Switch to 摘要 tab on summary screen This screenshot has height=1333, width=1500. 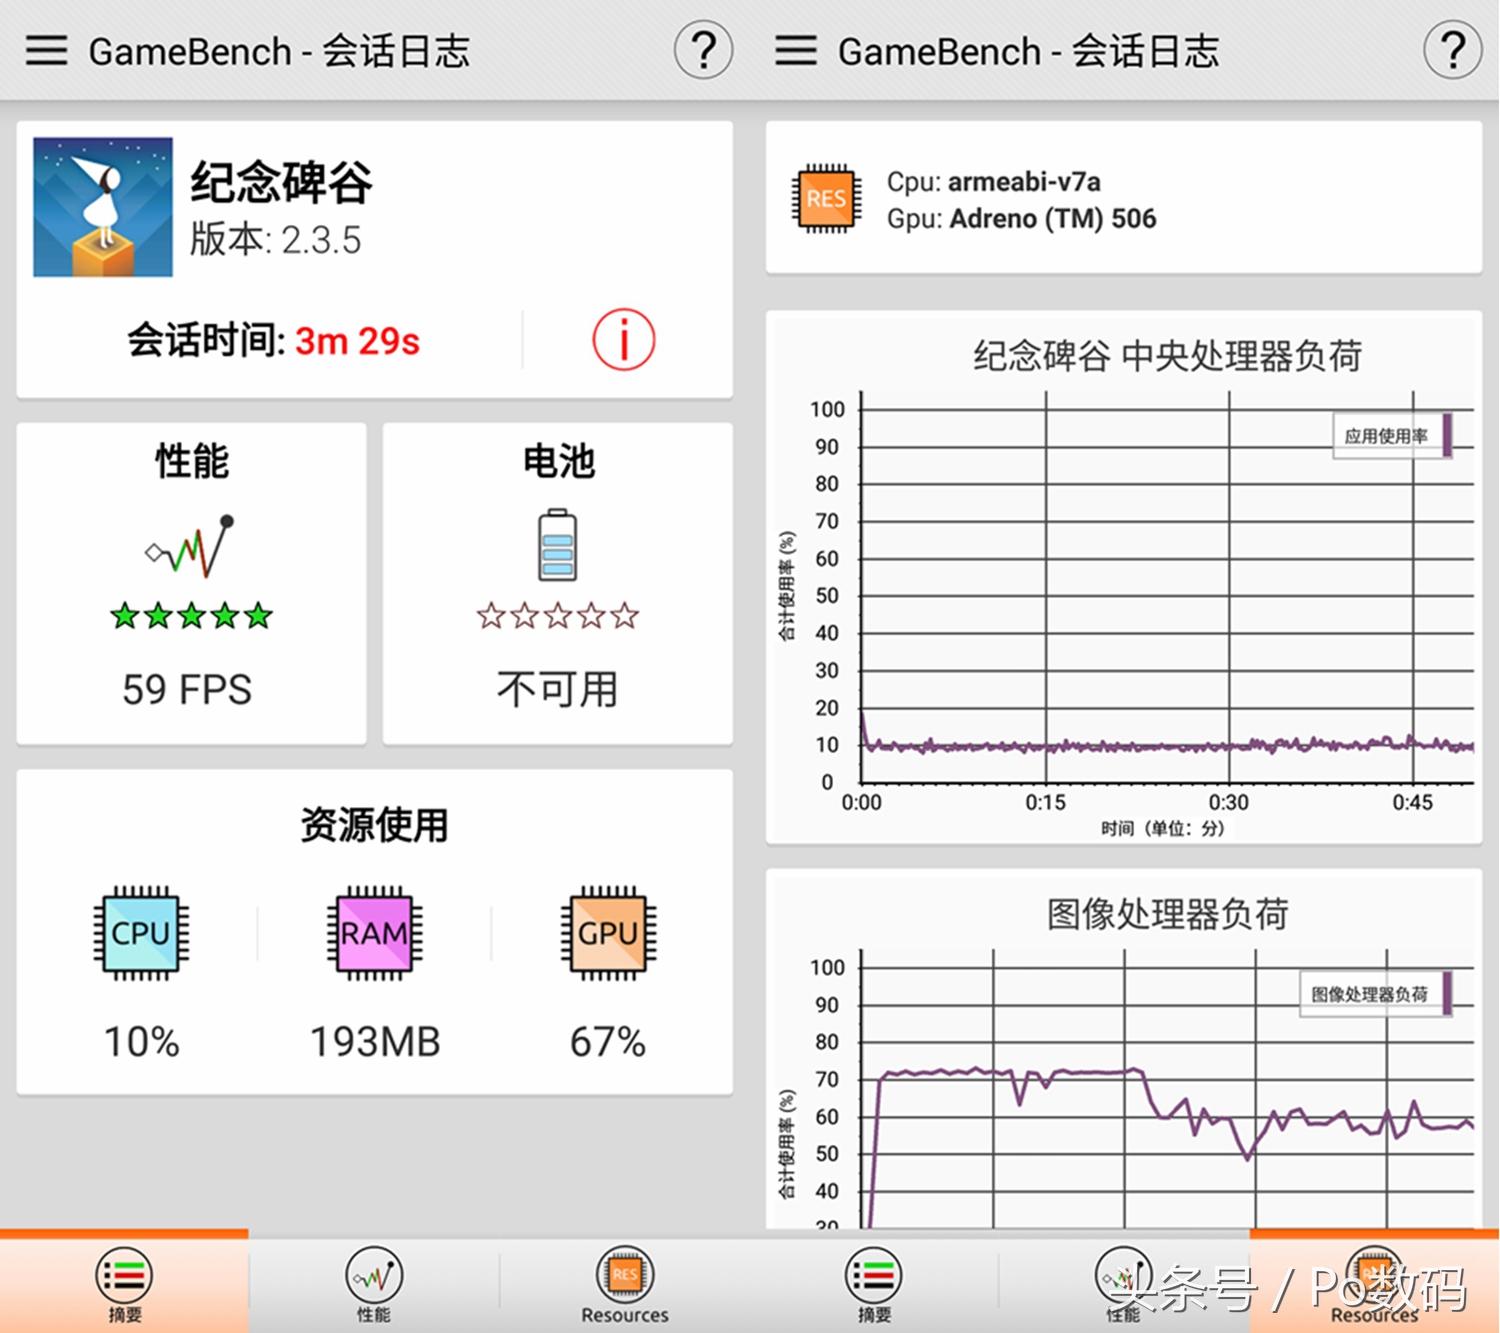coord(124,1285)
